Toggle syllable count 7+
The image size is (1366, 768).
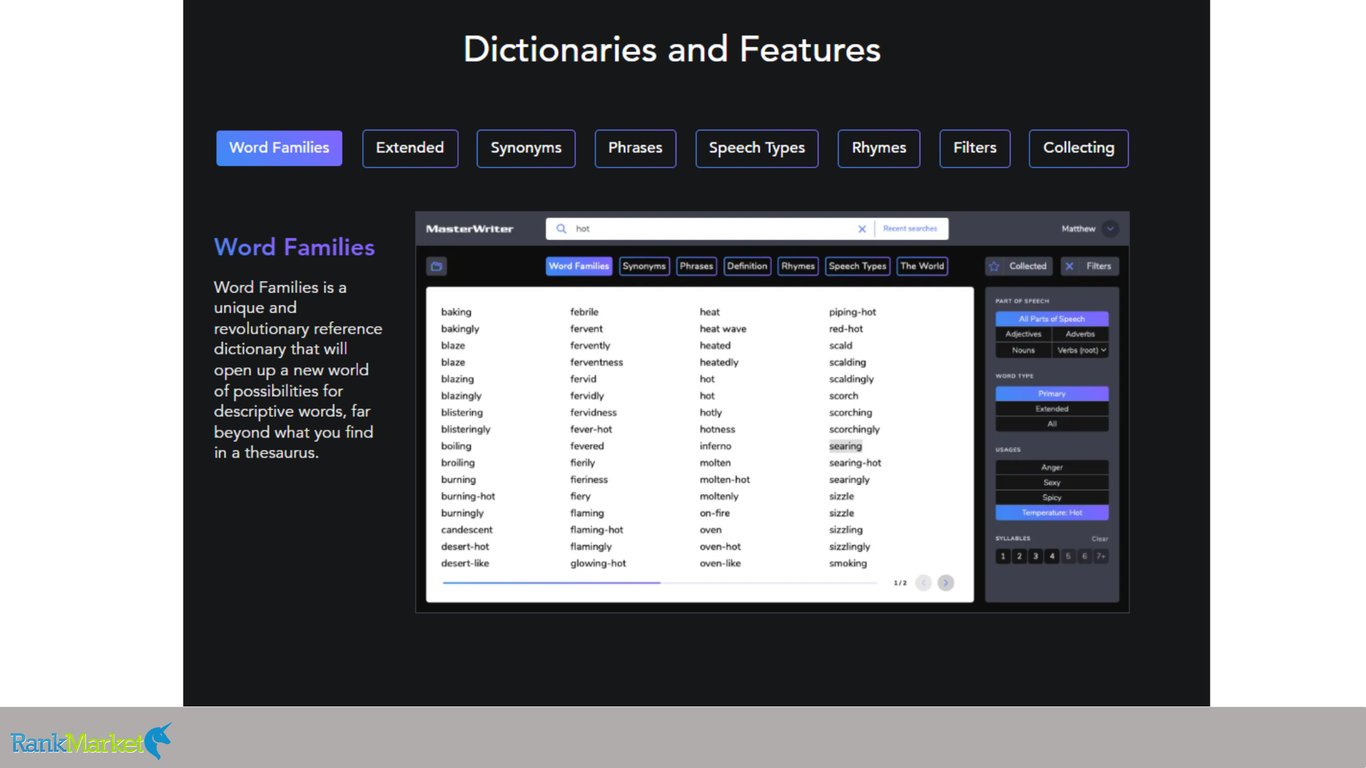tap(1101, 556)
